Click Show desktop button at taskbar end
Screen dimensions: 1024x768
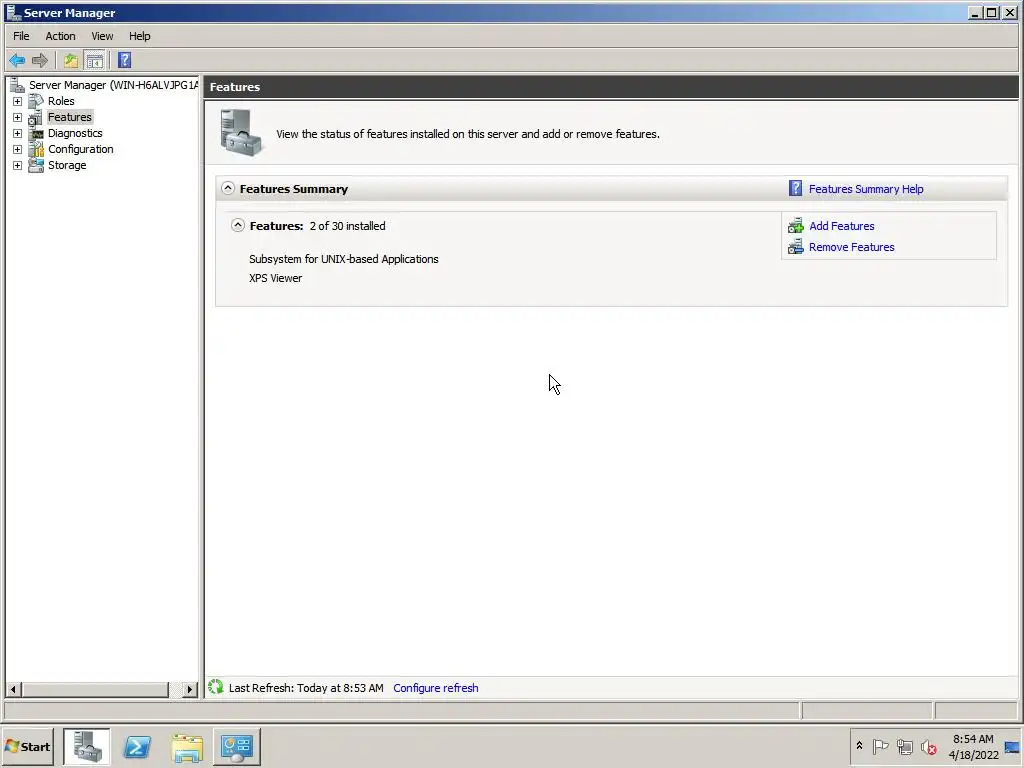(x=1013, y=746)
